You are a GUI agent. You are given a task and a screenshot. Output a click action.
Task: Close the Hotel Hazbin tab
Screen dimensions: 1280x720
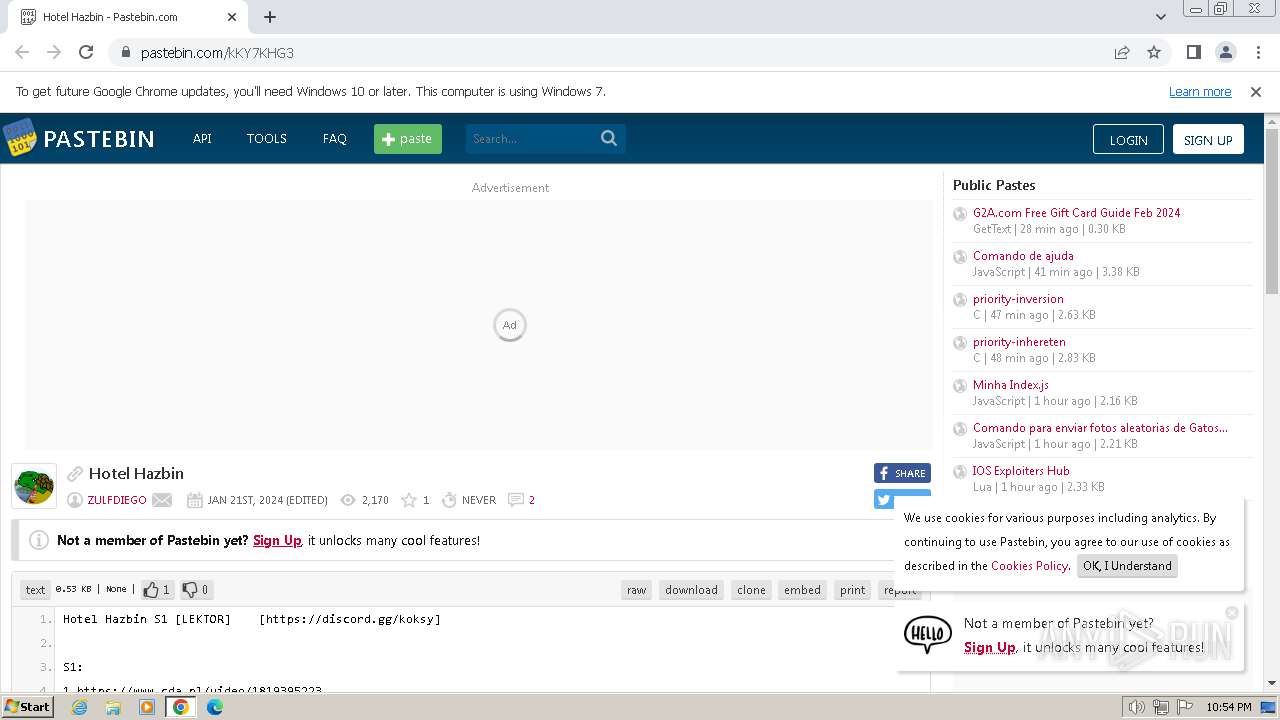(232, 17)
